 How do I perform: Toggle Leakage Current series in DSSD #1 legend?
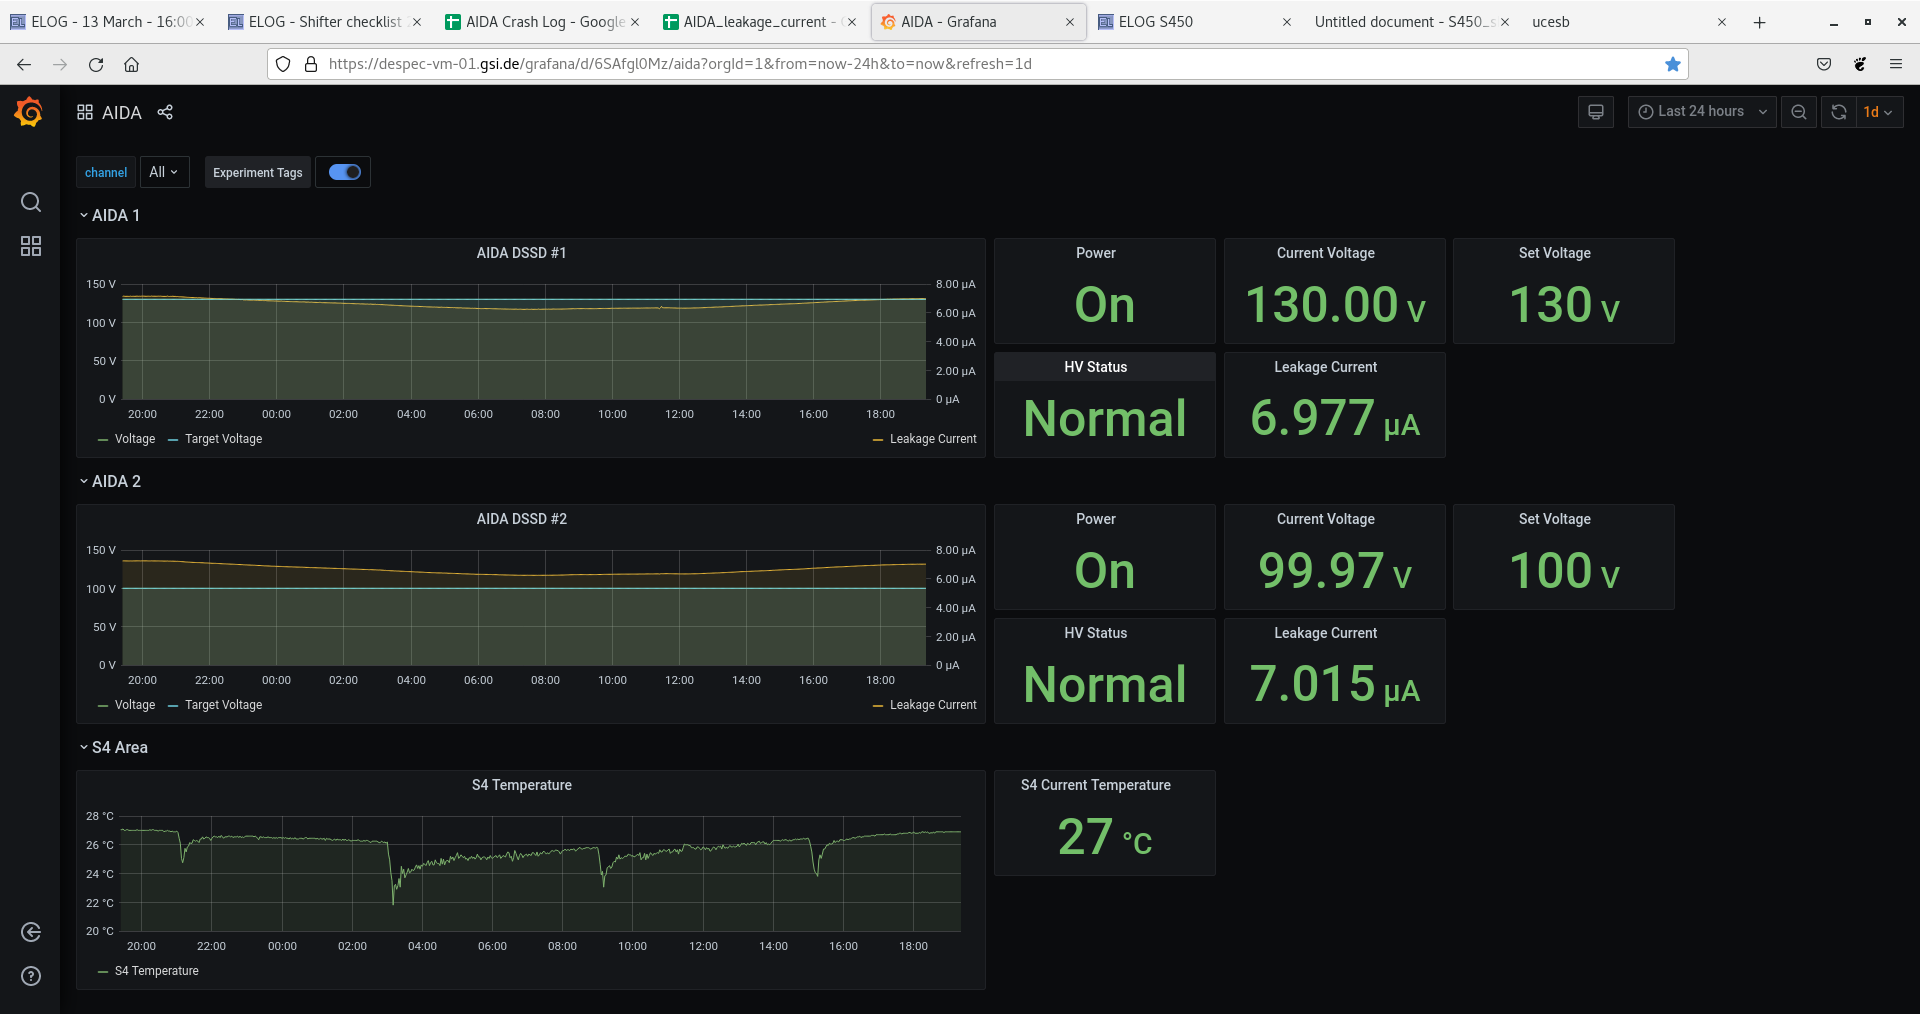[932, 439]
